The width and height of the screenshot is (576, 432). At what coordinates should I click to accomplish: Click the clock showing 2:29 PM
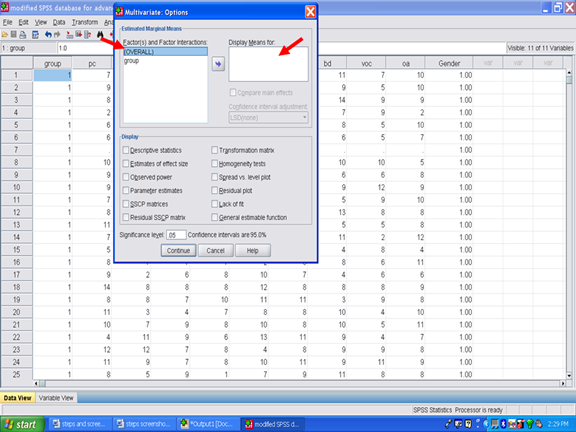(558, 424)
